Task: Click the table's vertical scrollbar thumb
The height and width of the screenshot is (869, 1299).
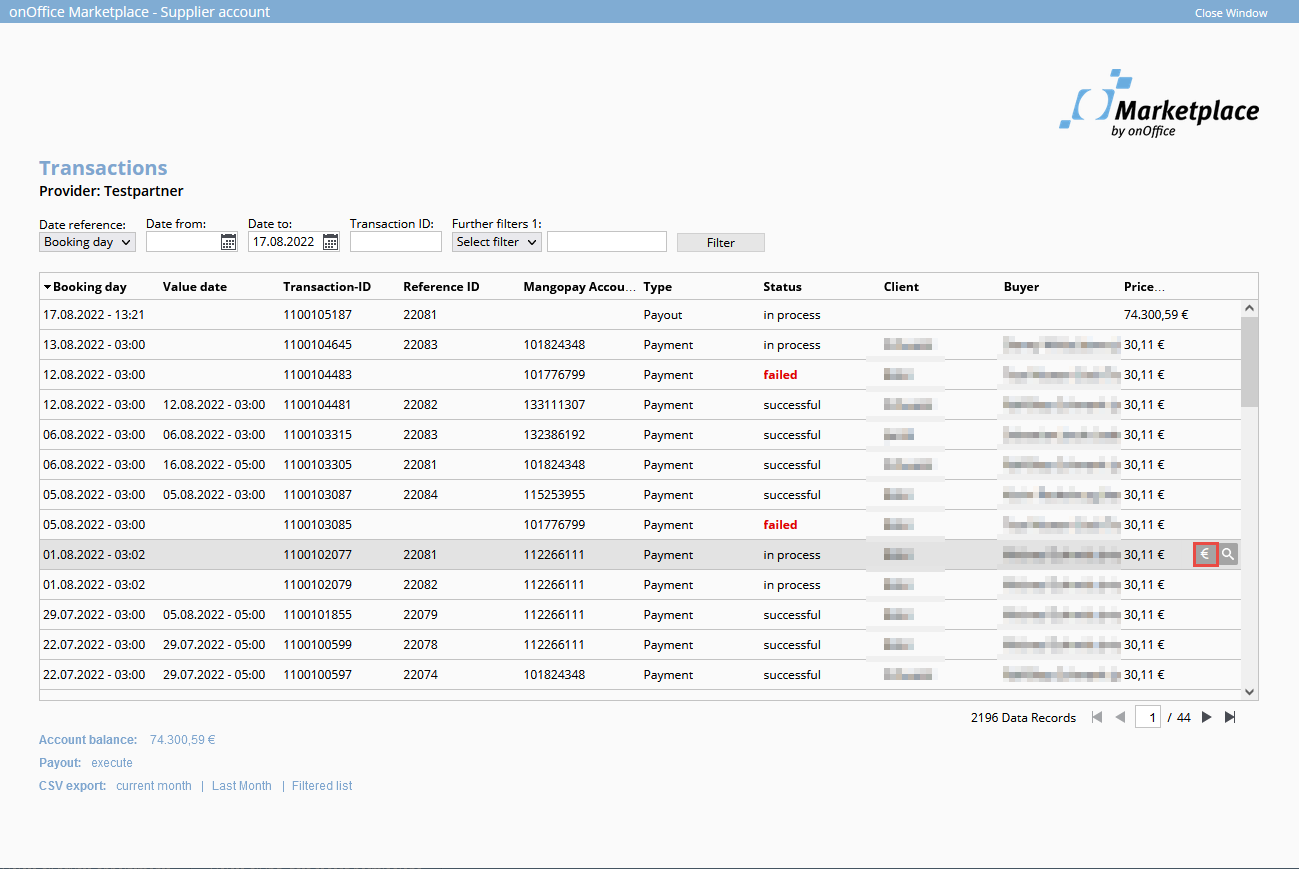Action: tap(1249, 362)
